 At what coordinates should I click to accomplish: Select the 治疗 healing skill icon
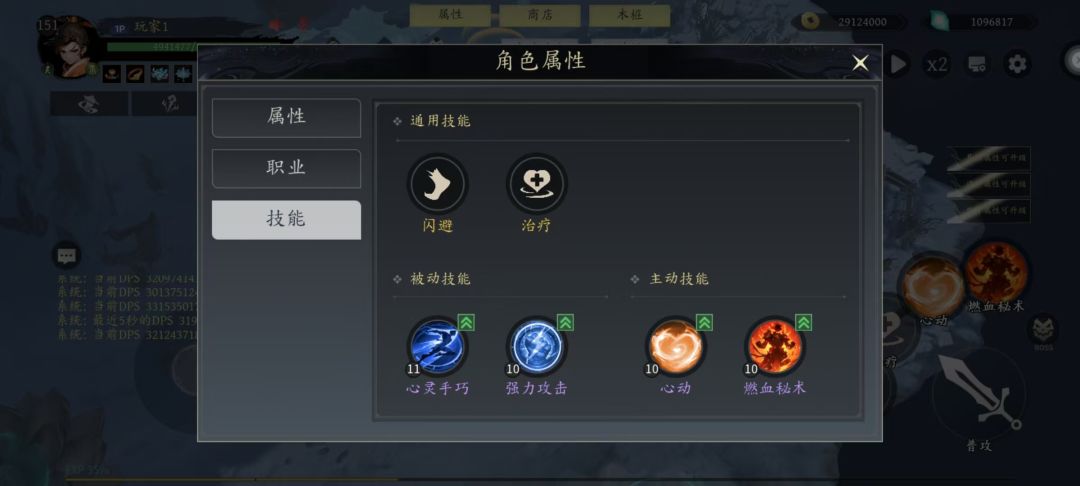click(537, 184)
